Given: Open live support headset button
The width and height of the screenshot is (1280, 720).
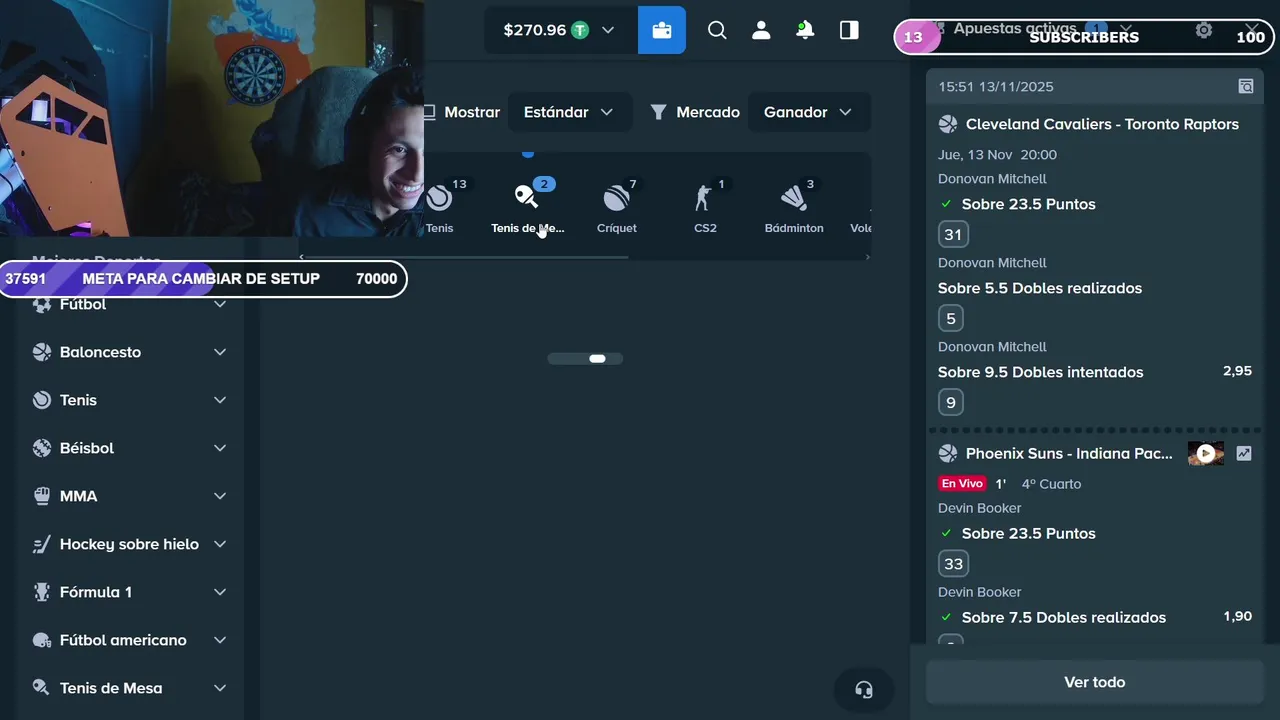Looking at the screenshot, I should 864,690.
